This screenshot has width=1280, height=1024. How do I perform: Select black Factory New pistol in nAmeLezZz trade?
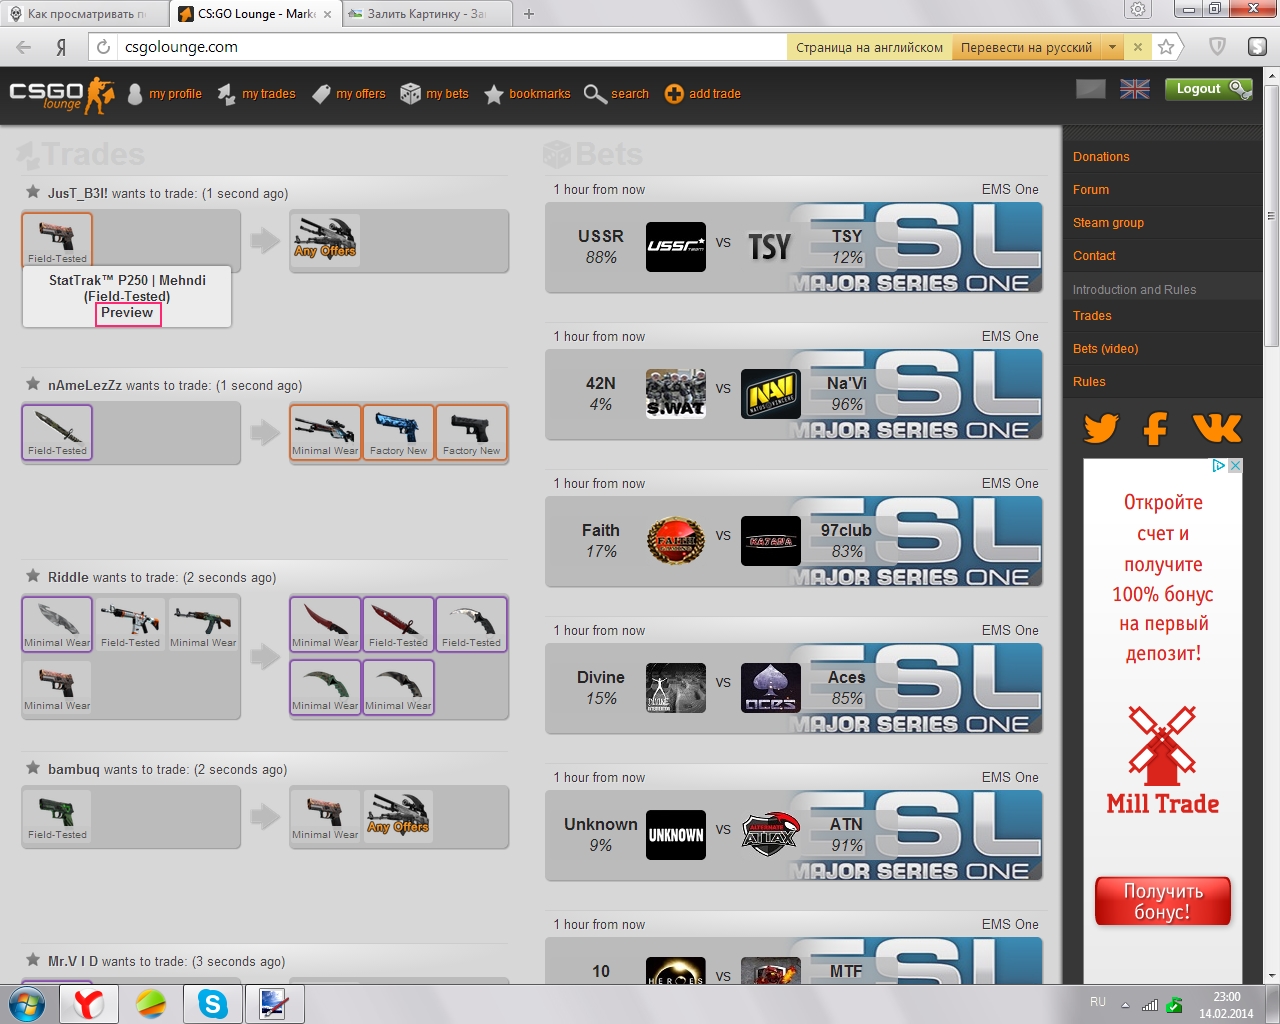[x=471, y=432]
